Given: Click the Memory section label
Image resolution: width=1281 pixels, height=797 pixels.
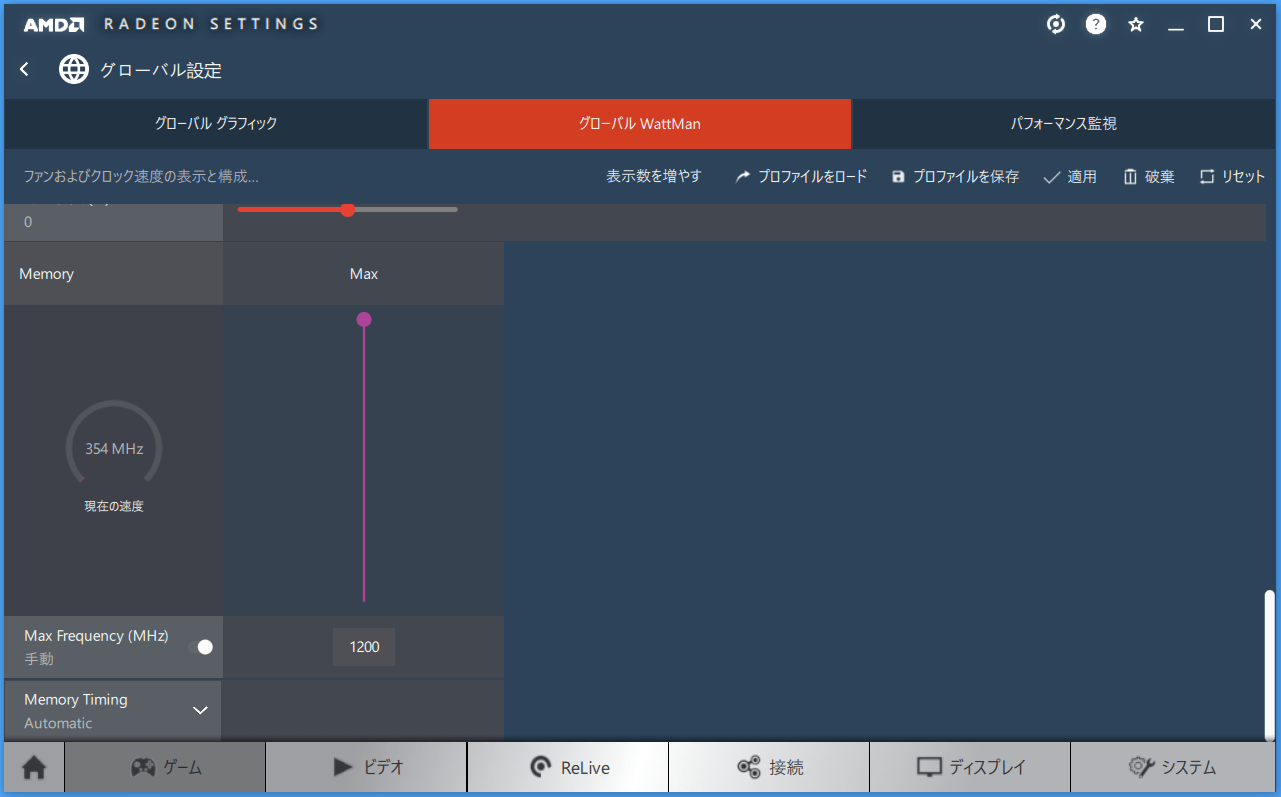Looking at the screenshot, I should [x=47, y=274].
